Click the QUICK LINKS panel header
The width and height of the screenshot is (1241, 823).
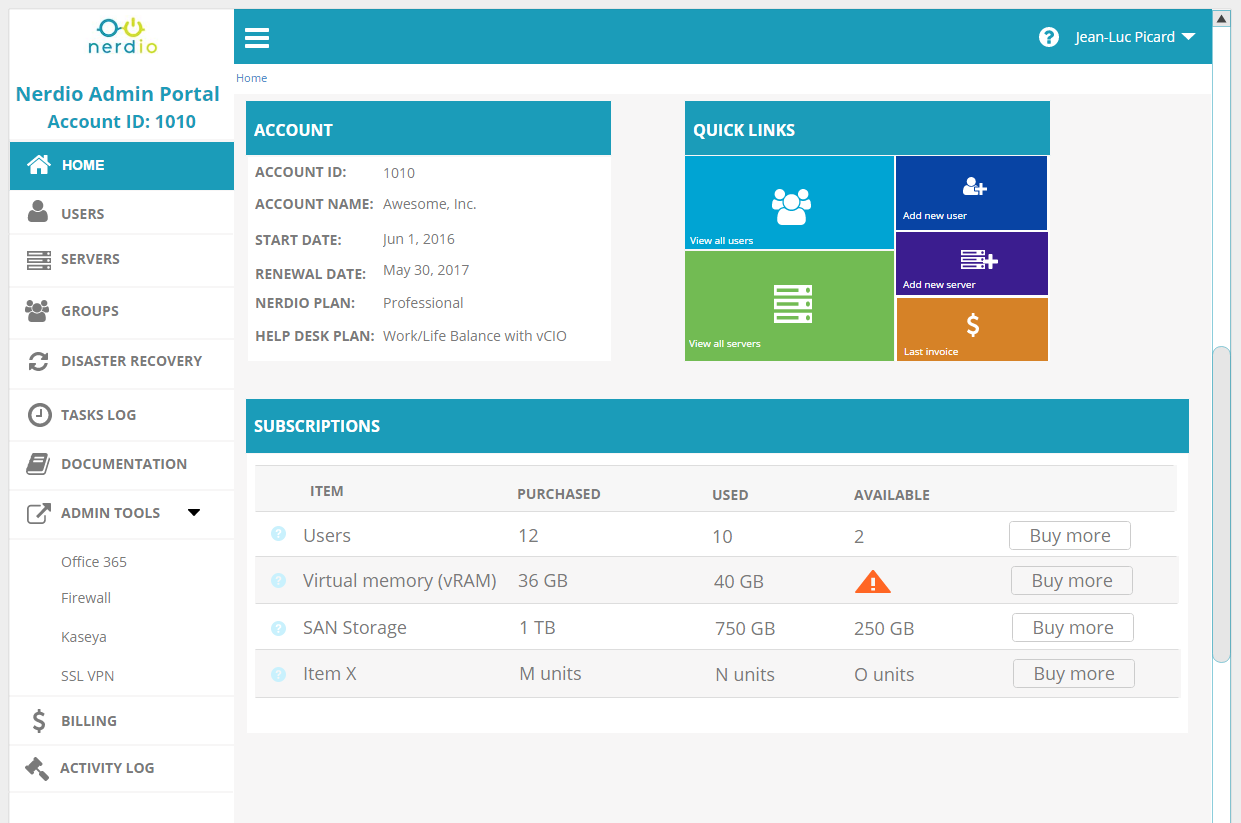[x=867, y=128]
